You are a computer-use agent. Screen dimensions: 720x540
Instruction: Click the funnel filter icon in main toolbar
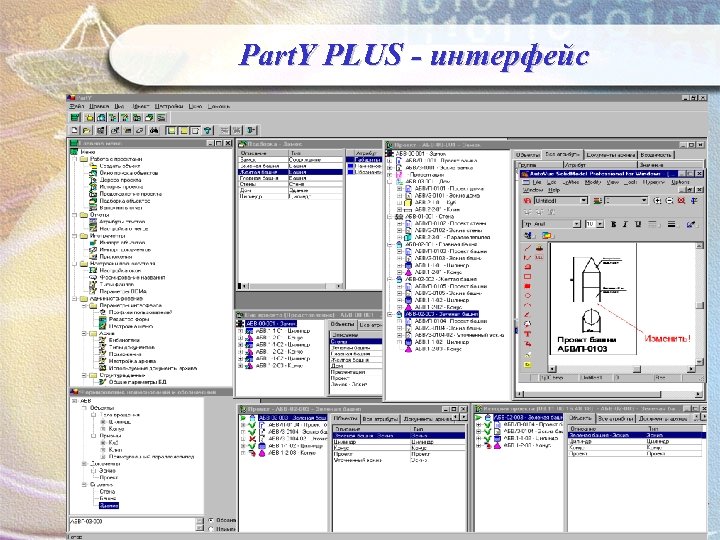click(208, 130)
